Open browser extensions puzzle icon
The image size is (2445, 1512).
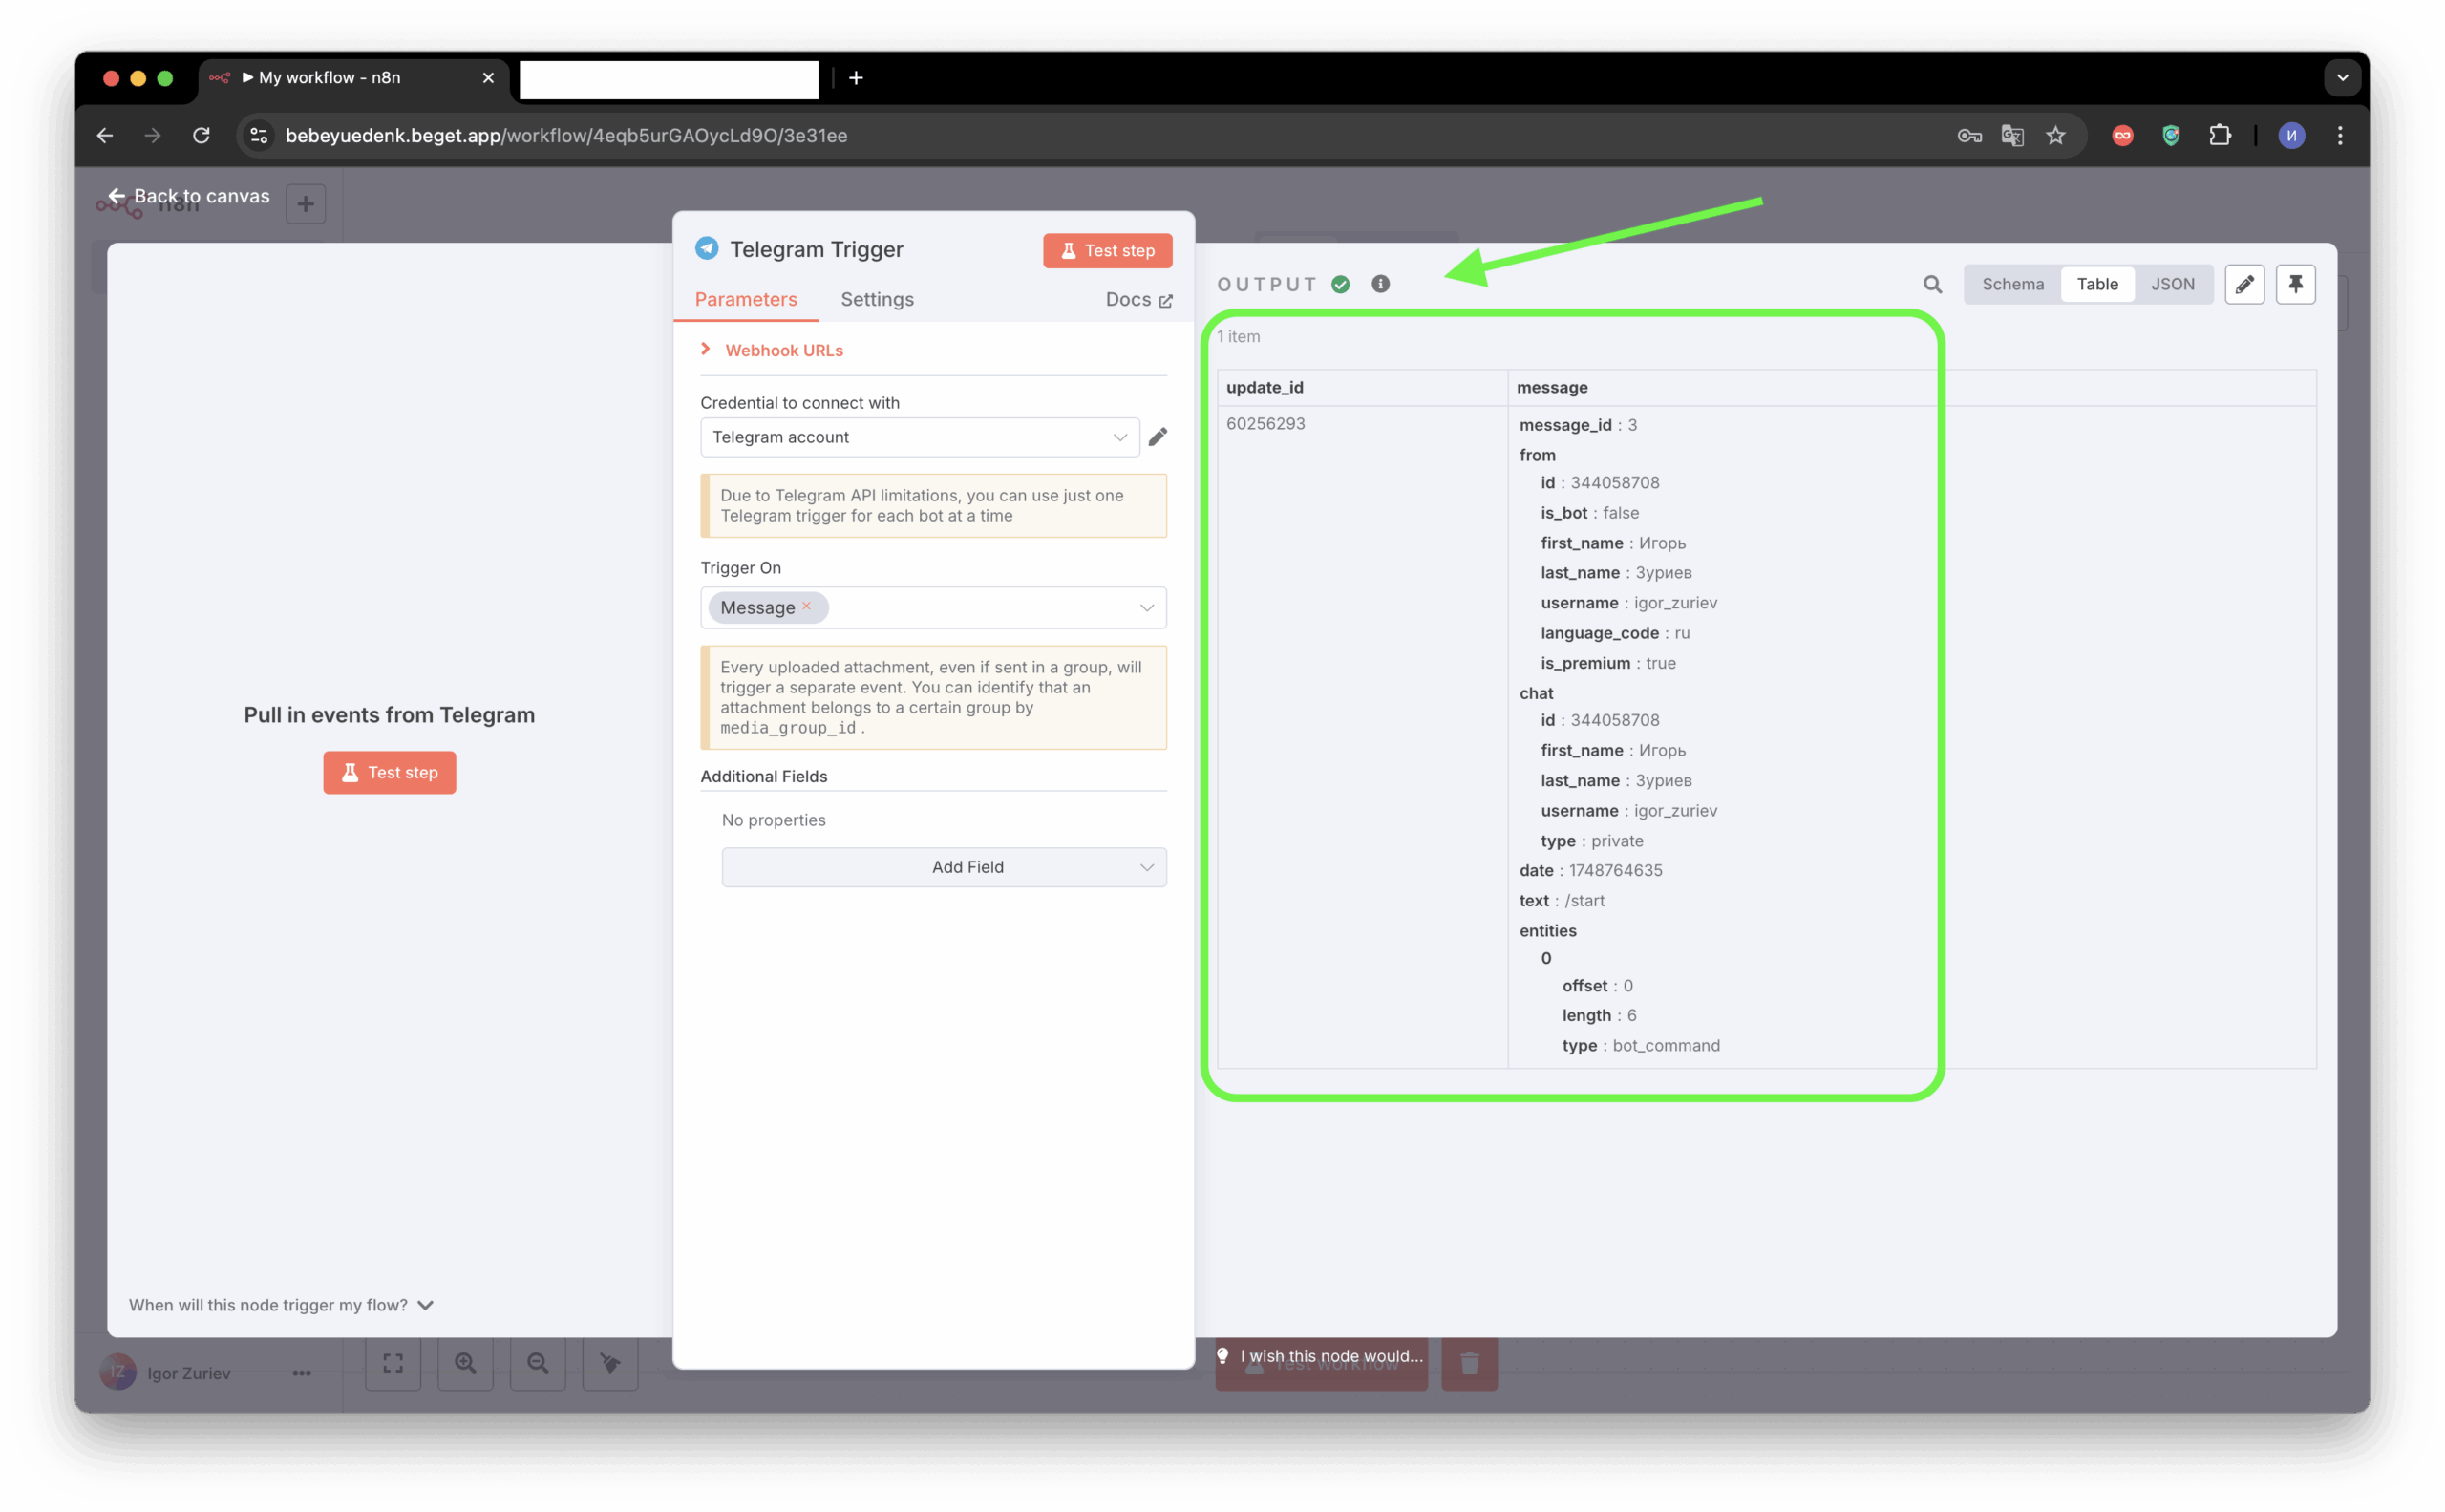tap(2219, 135)
